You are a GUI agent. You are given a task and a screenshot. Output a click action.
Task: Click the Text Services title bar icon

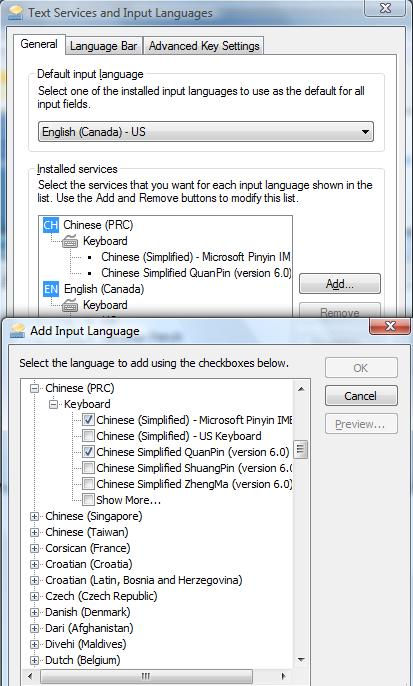pyautogui.click(x=16, y=12)
